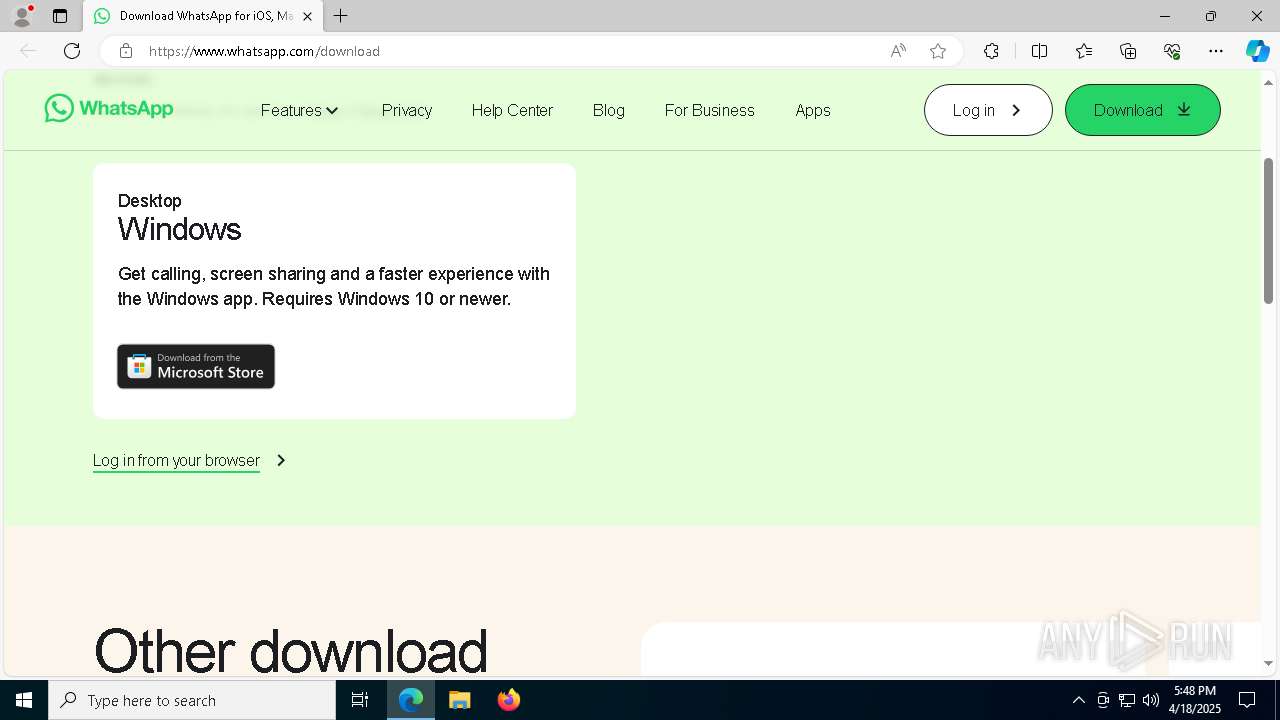Viewport: 1280px width, 720px height.
Task: Click the page vertical scrollbar thumb
Action: (1269, 230)
